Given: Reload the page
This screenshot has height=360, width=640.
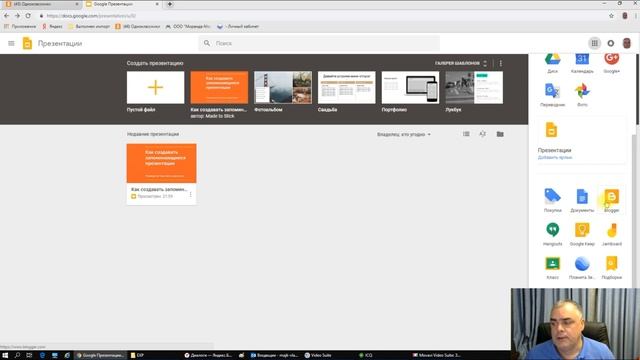Looking at the screenshot, I should (x=28, y=16).
